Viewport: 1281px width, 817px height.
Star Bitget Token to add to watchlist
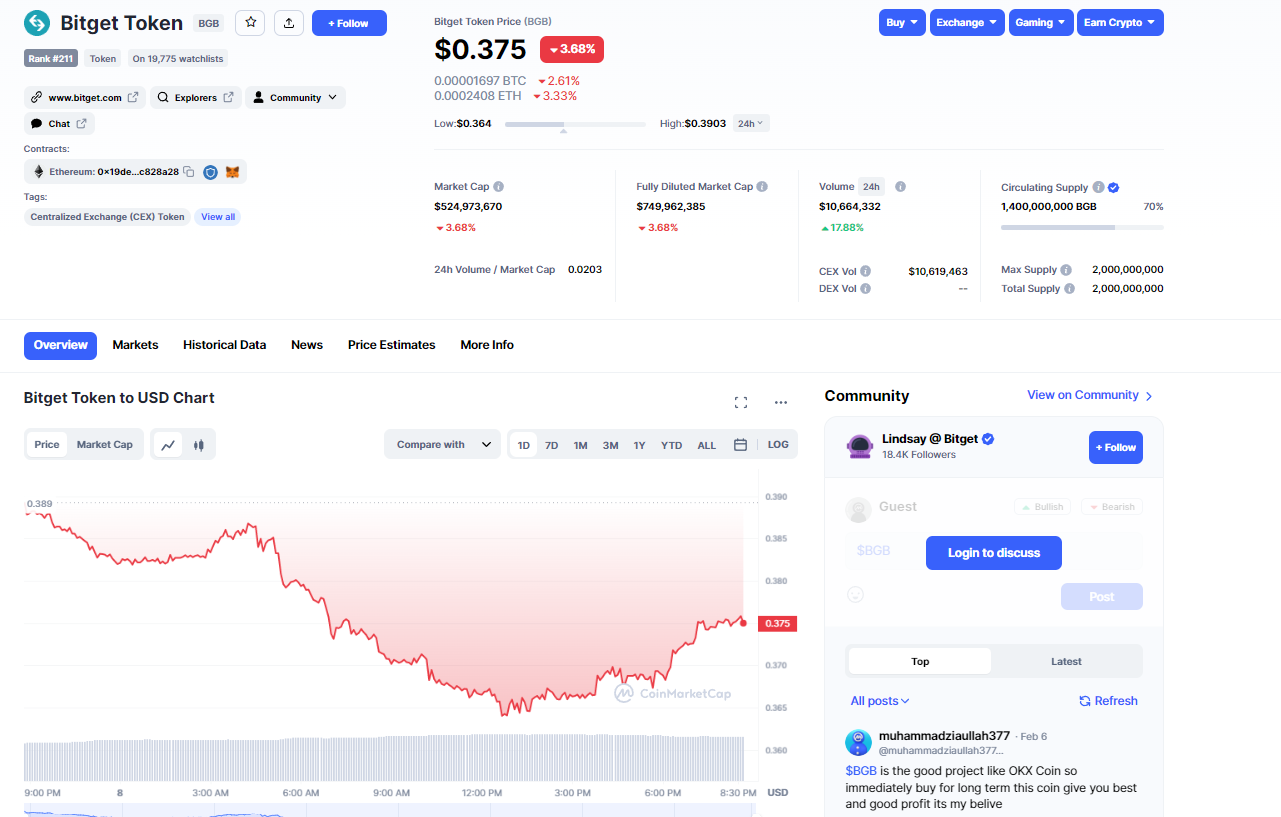point(250,23)
